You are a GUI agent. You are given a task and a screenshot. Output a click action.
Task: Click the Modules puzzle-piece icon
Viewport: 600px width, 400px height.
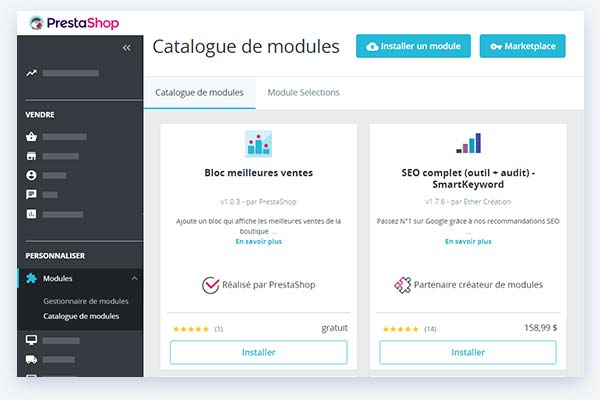pos(31,278)
